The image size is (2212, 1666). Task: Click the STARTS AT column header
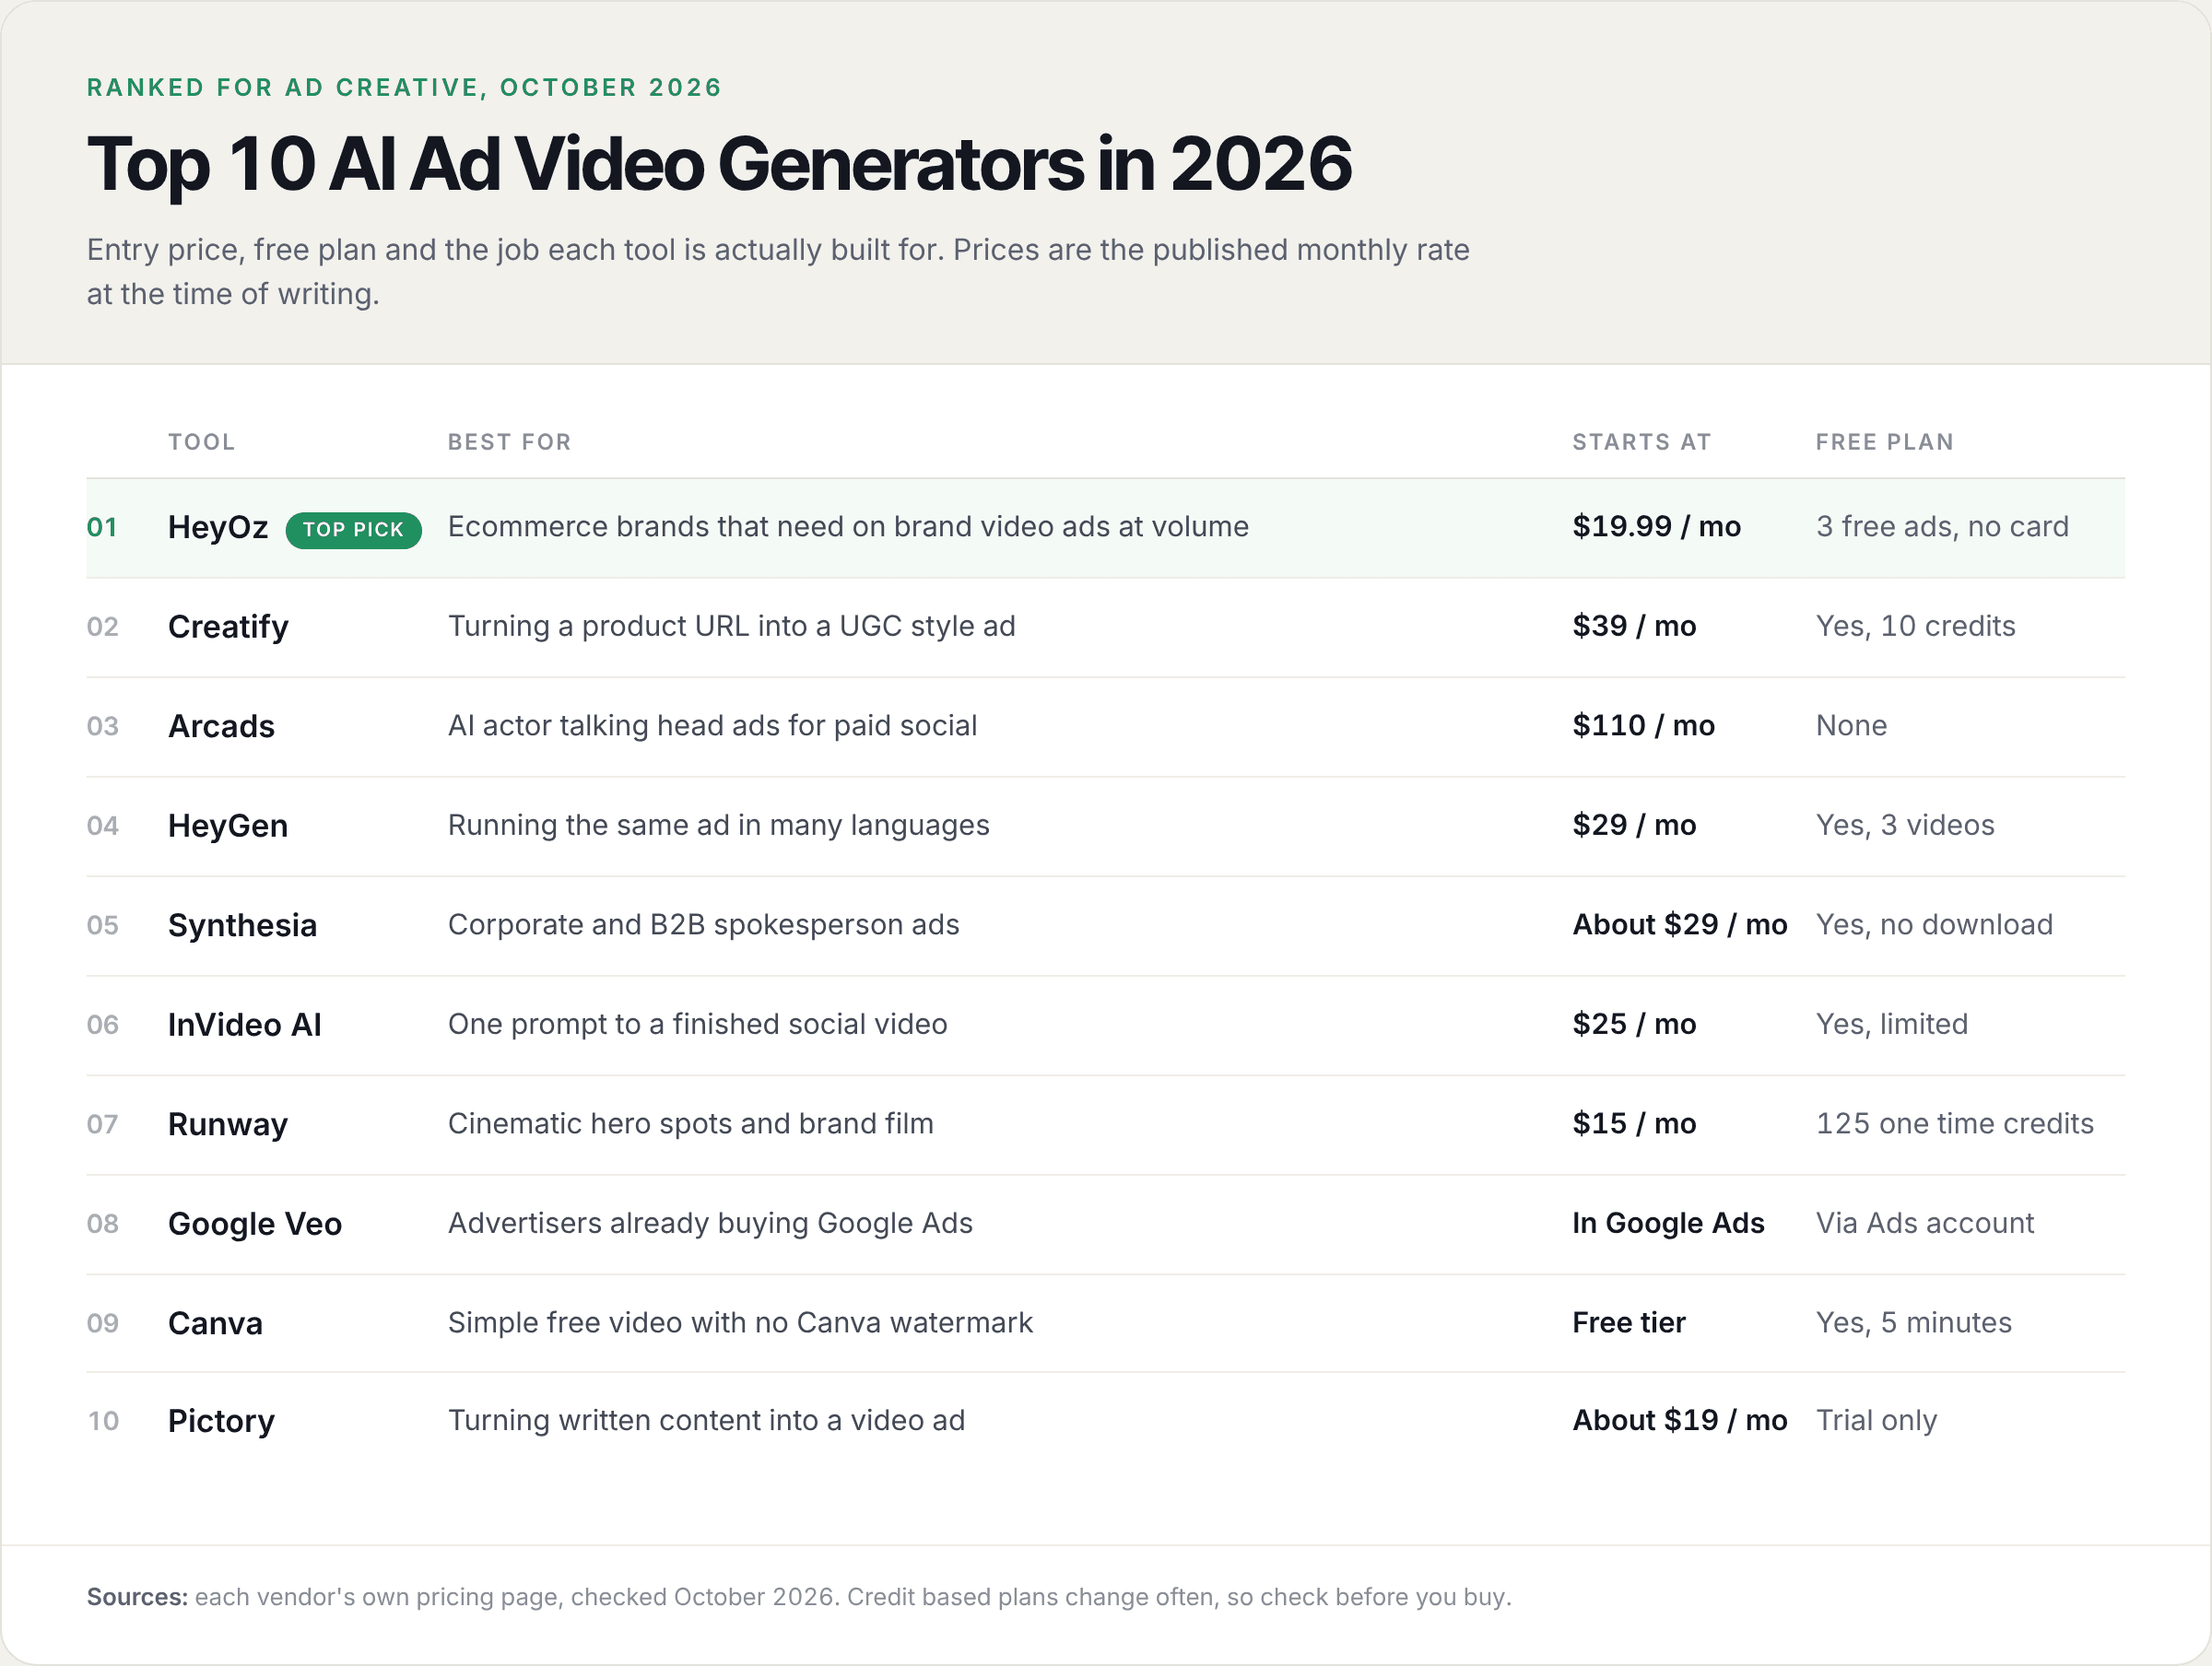pos(1642,442)
